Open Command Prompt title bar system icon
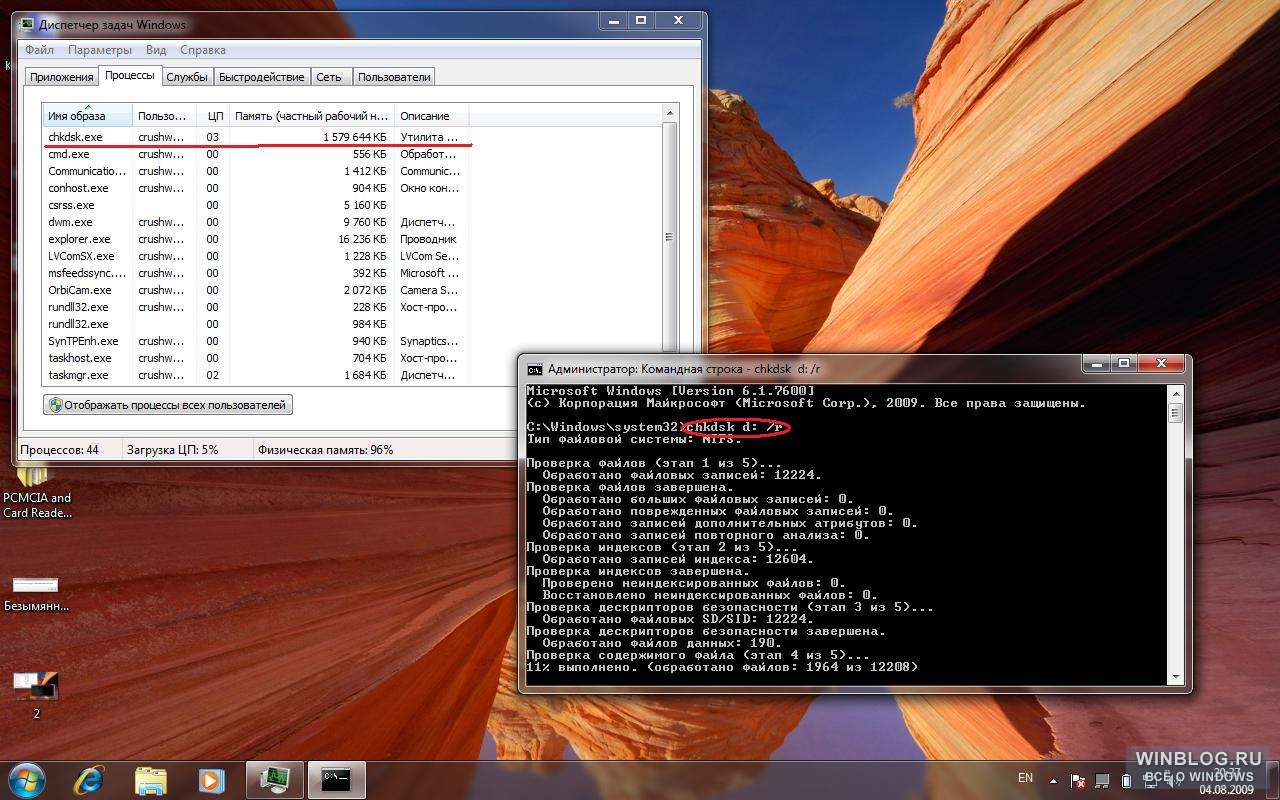Viewport: 1280px width, 800px height. point(535,369)
